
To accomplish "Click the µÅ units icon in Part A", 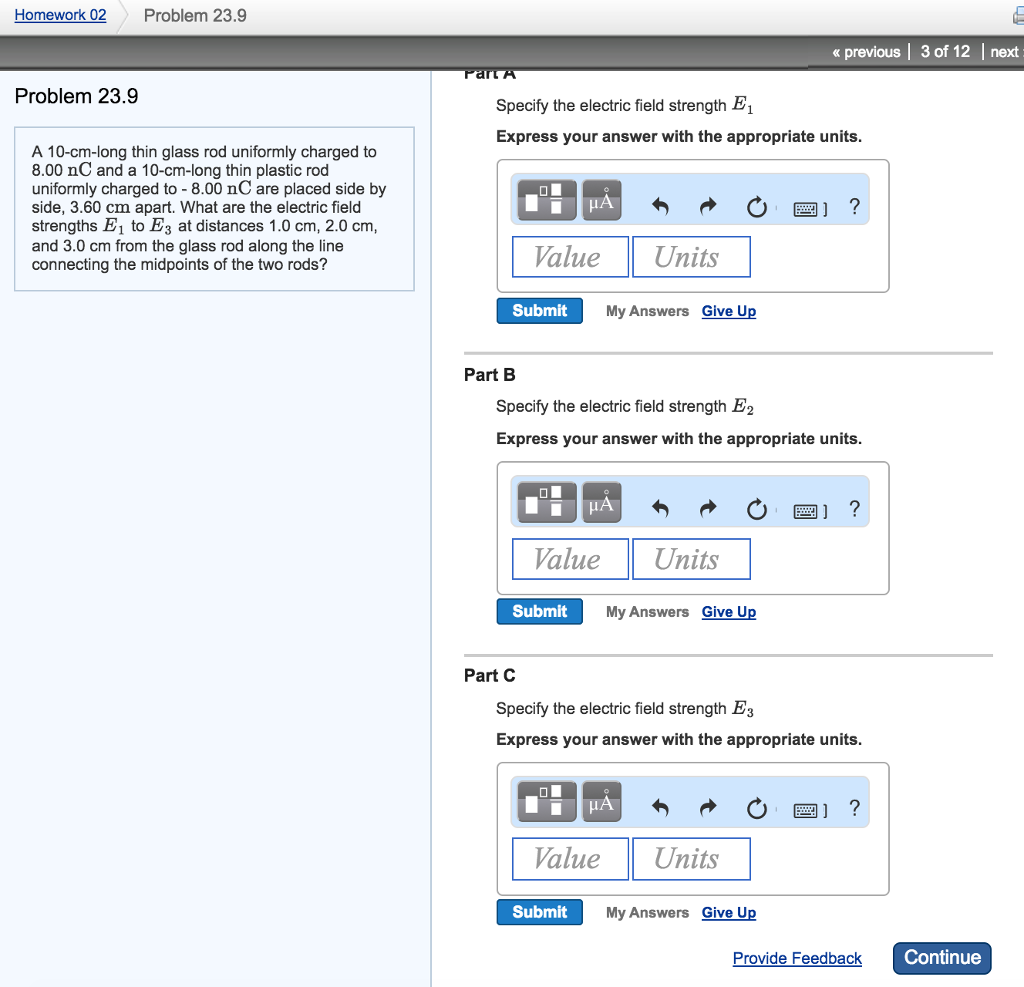I will coord(601,199).
